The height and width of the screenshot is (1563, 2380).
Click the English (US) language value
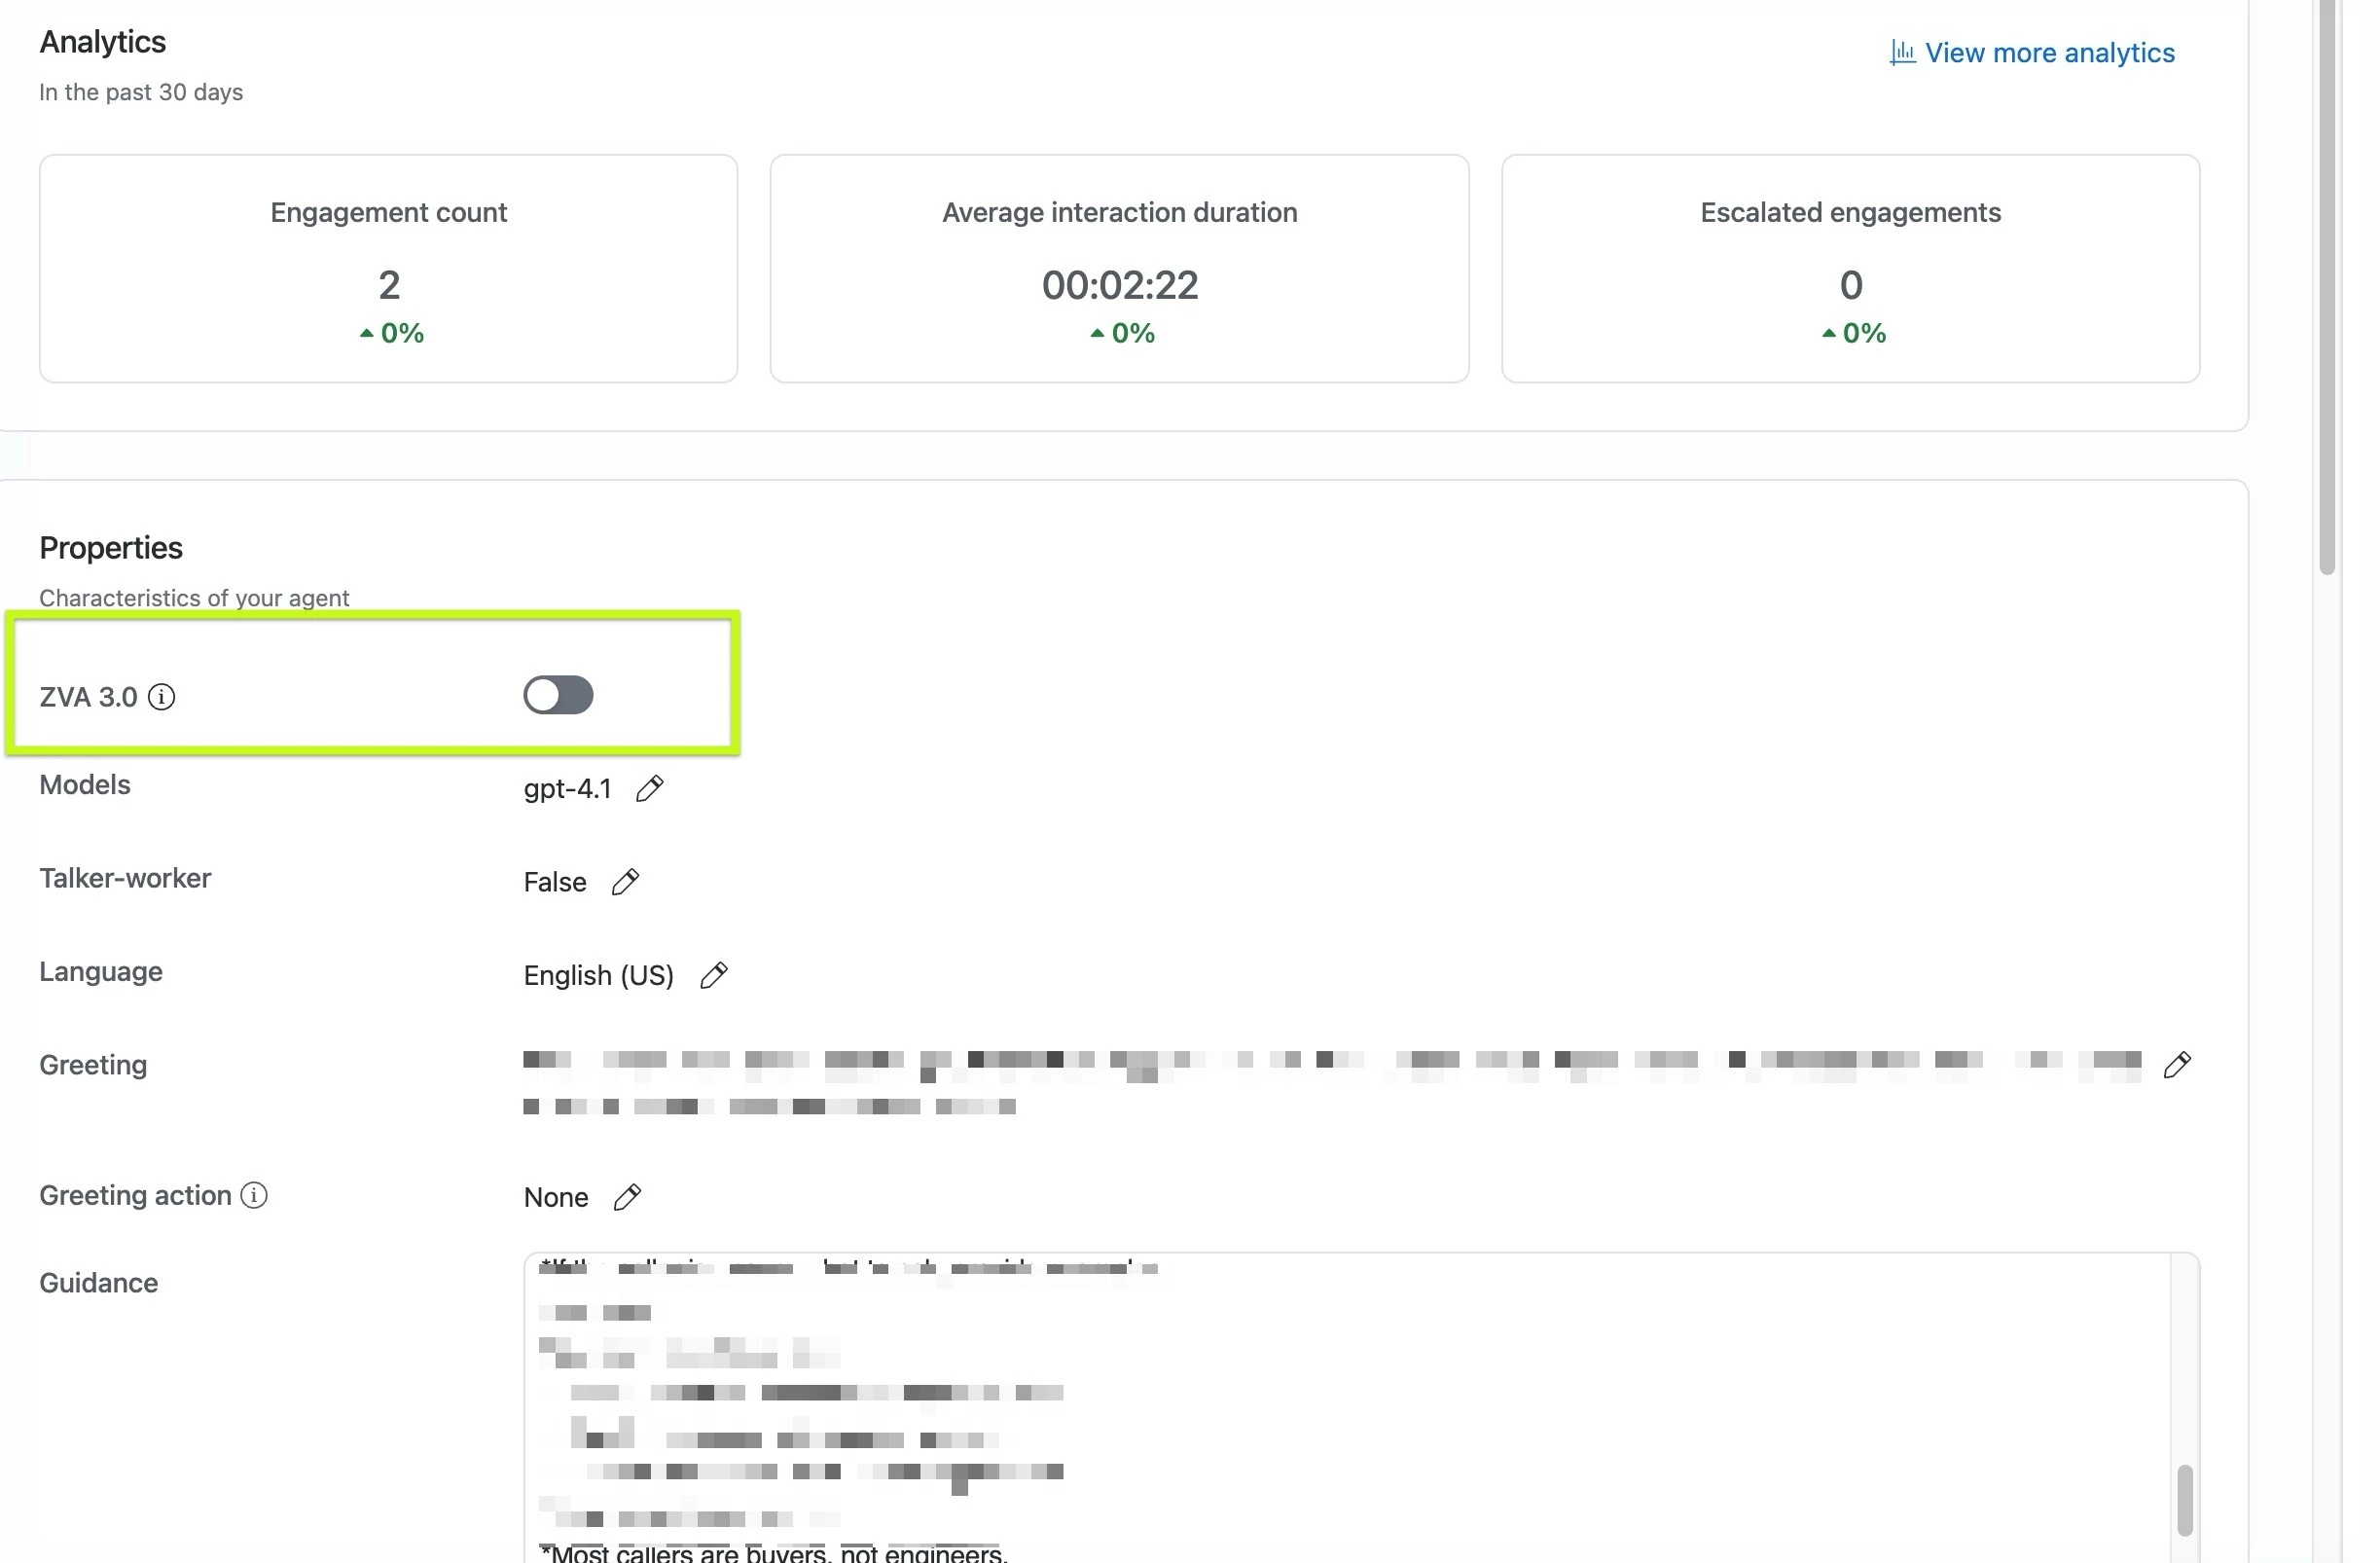(x=598, y=975)
